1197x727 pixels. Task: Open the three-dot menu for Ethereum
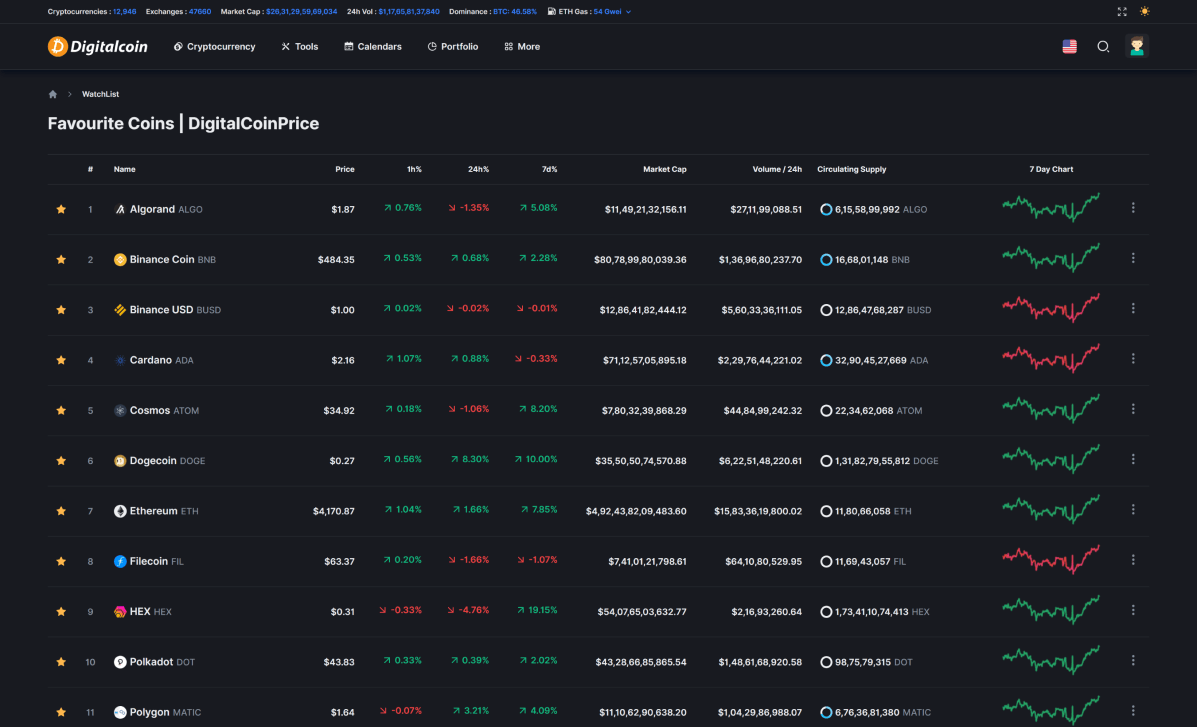(1133, 509)
